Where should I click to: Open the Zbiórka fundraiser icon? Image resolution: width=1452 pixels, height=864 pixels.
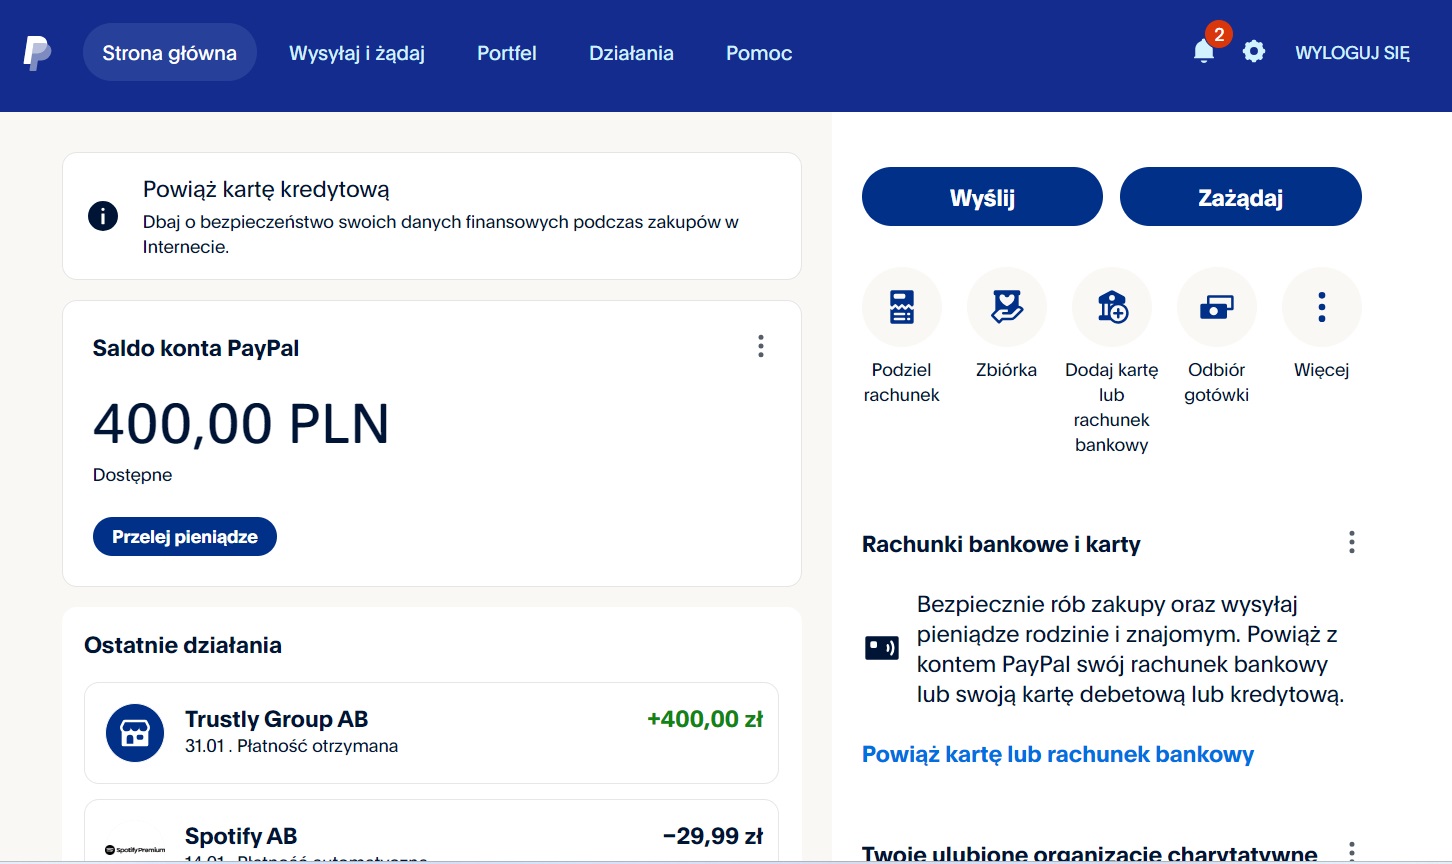1006,307
